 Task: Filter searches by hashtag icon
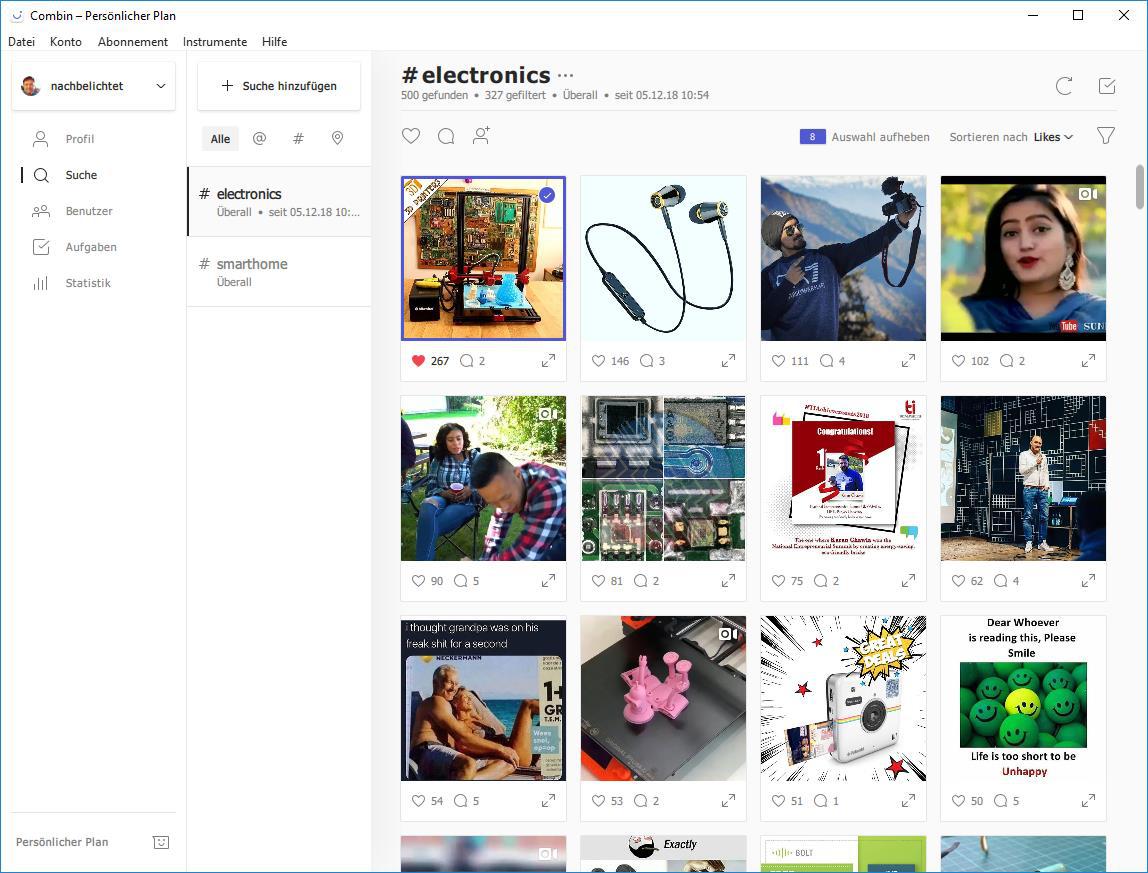298,139
